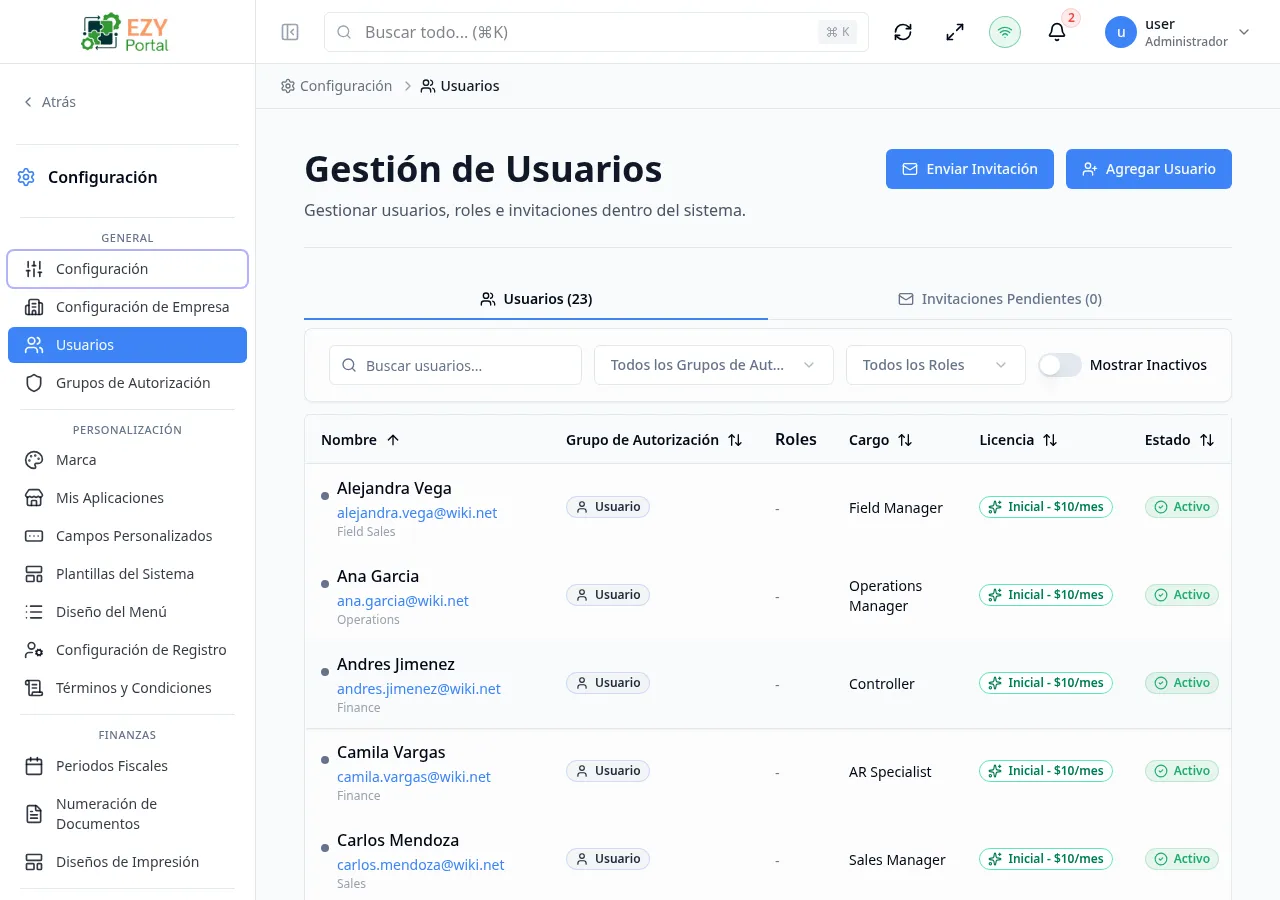Click Ana Garcia's license badge
The height and width of the screenshot is (900, 1280).
tap(1046, 595)
